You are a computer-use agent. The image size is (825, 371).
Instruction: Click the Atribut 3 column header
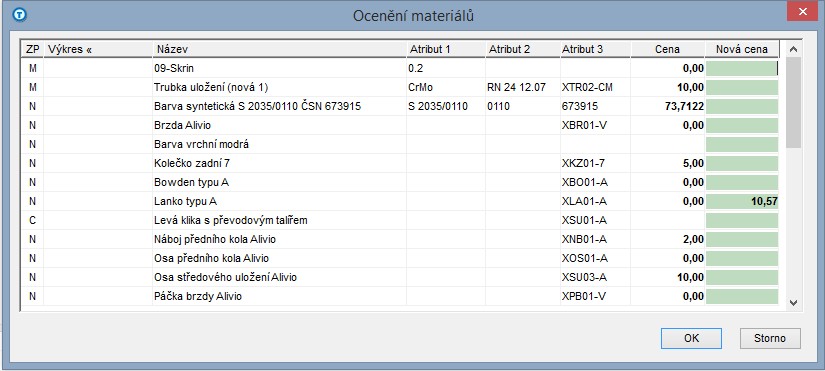click(595, 49)
